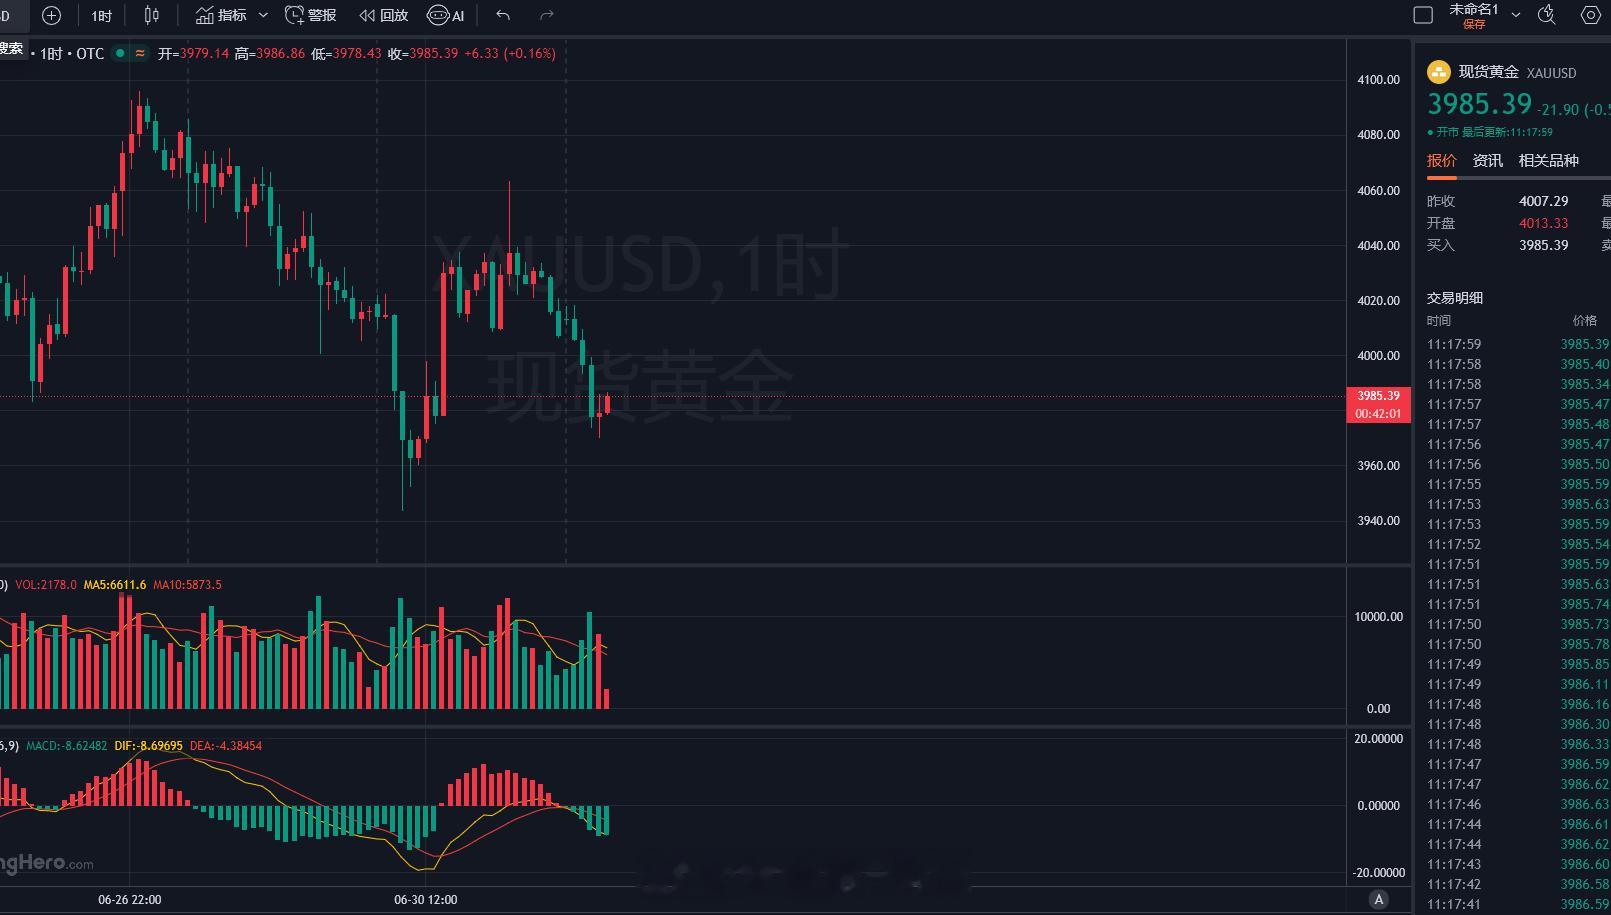Screen dimensions: 1611x915
Task: Start chart replay with 回放
Action: point(384,15)
